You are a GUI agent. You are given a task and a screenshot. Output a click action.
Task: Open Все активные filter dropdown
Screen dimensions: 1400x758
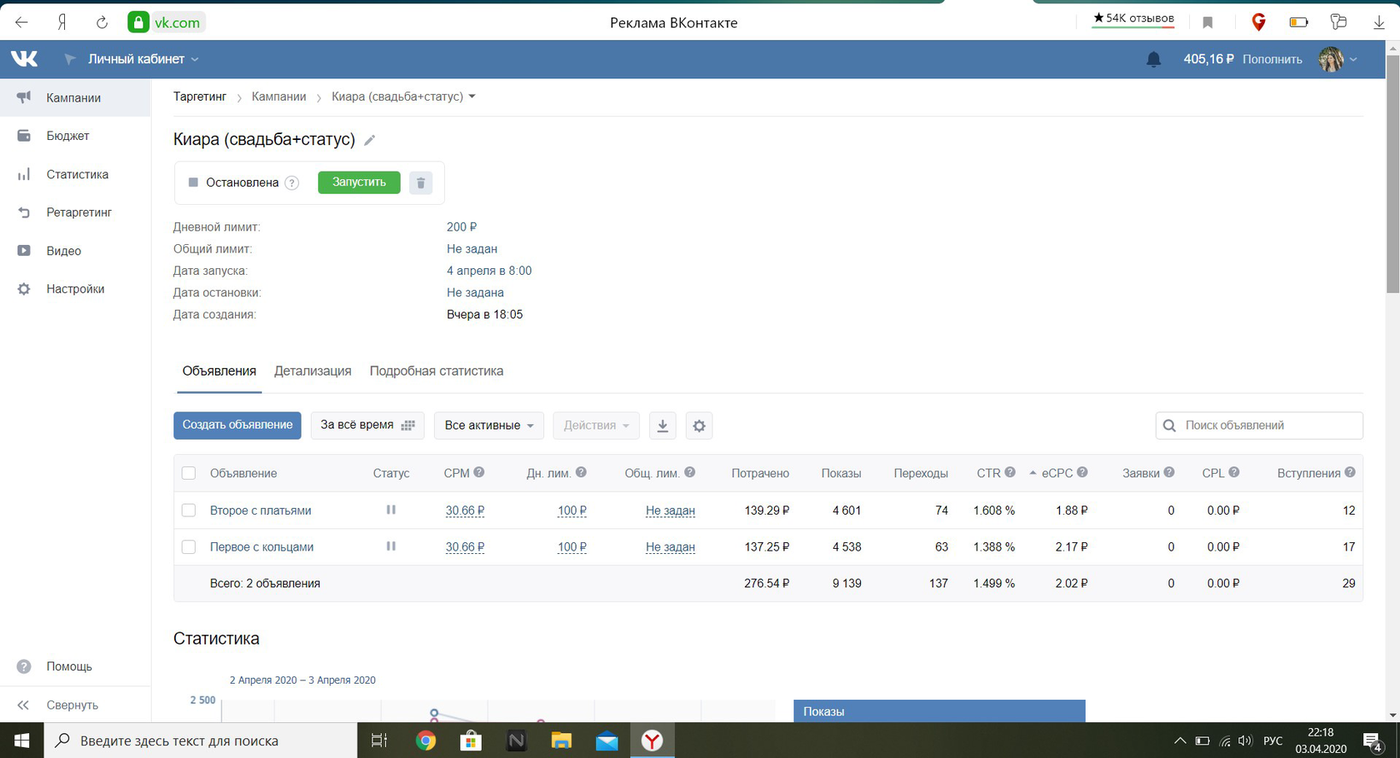click(489, 425)
